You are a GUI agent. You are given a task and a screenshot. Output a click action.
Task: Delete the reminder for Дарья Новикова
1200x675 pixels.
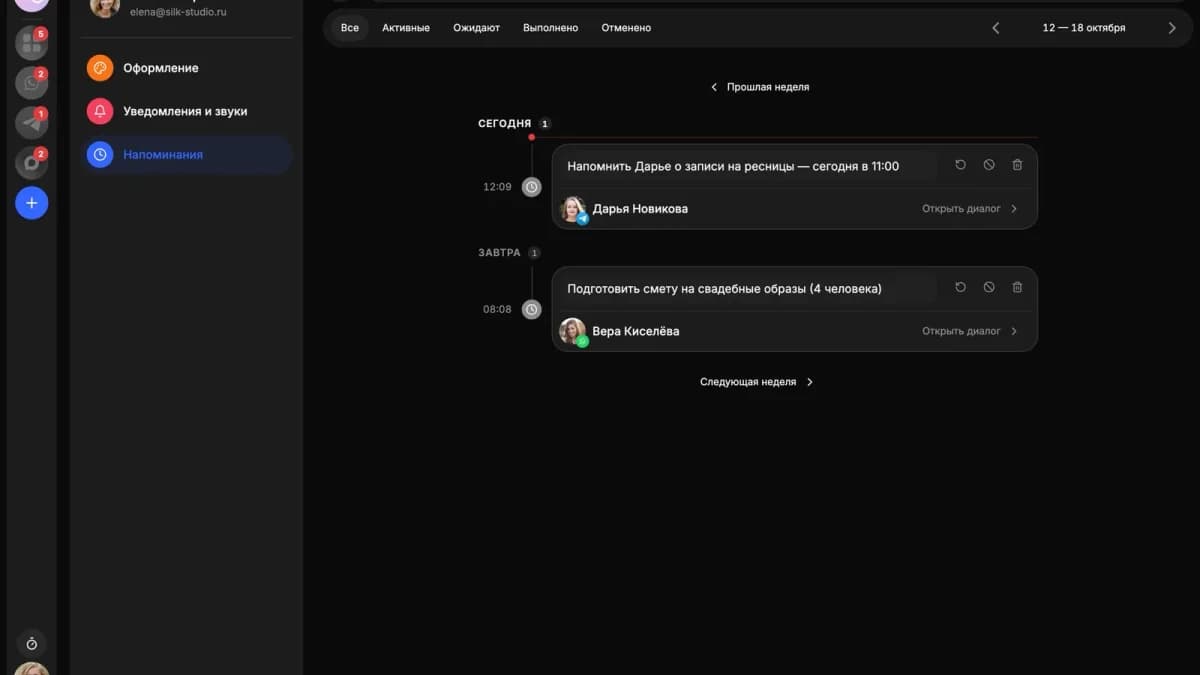[x=1017, y=165]
